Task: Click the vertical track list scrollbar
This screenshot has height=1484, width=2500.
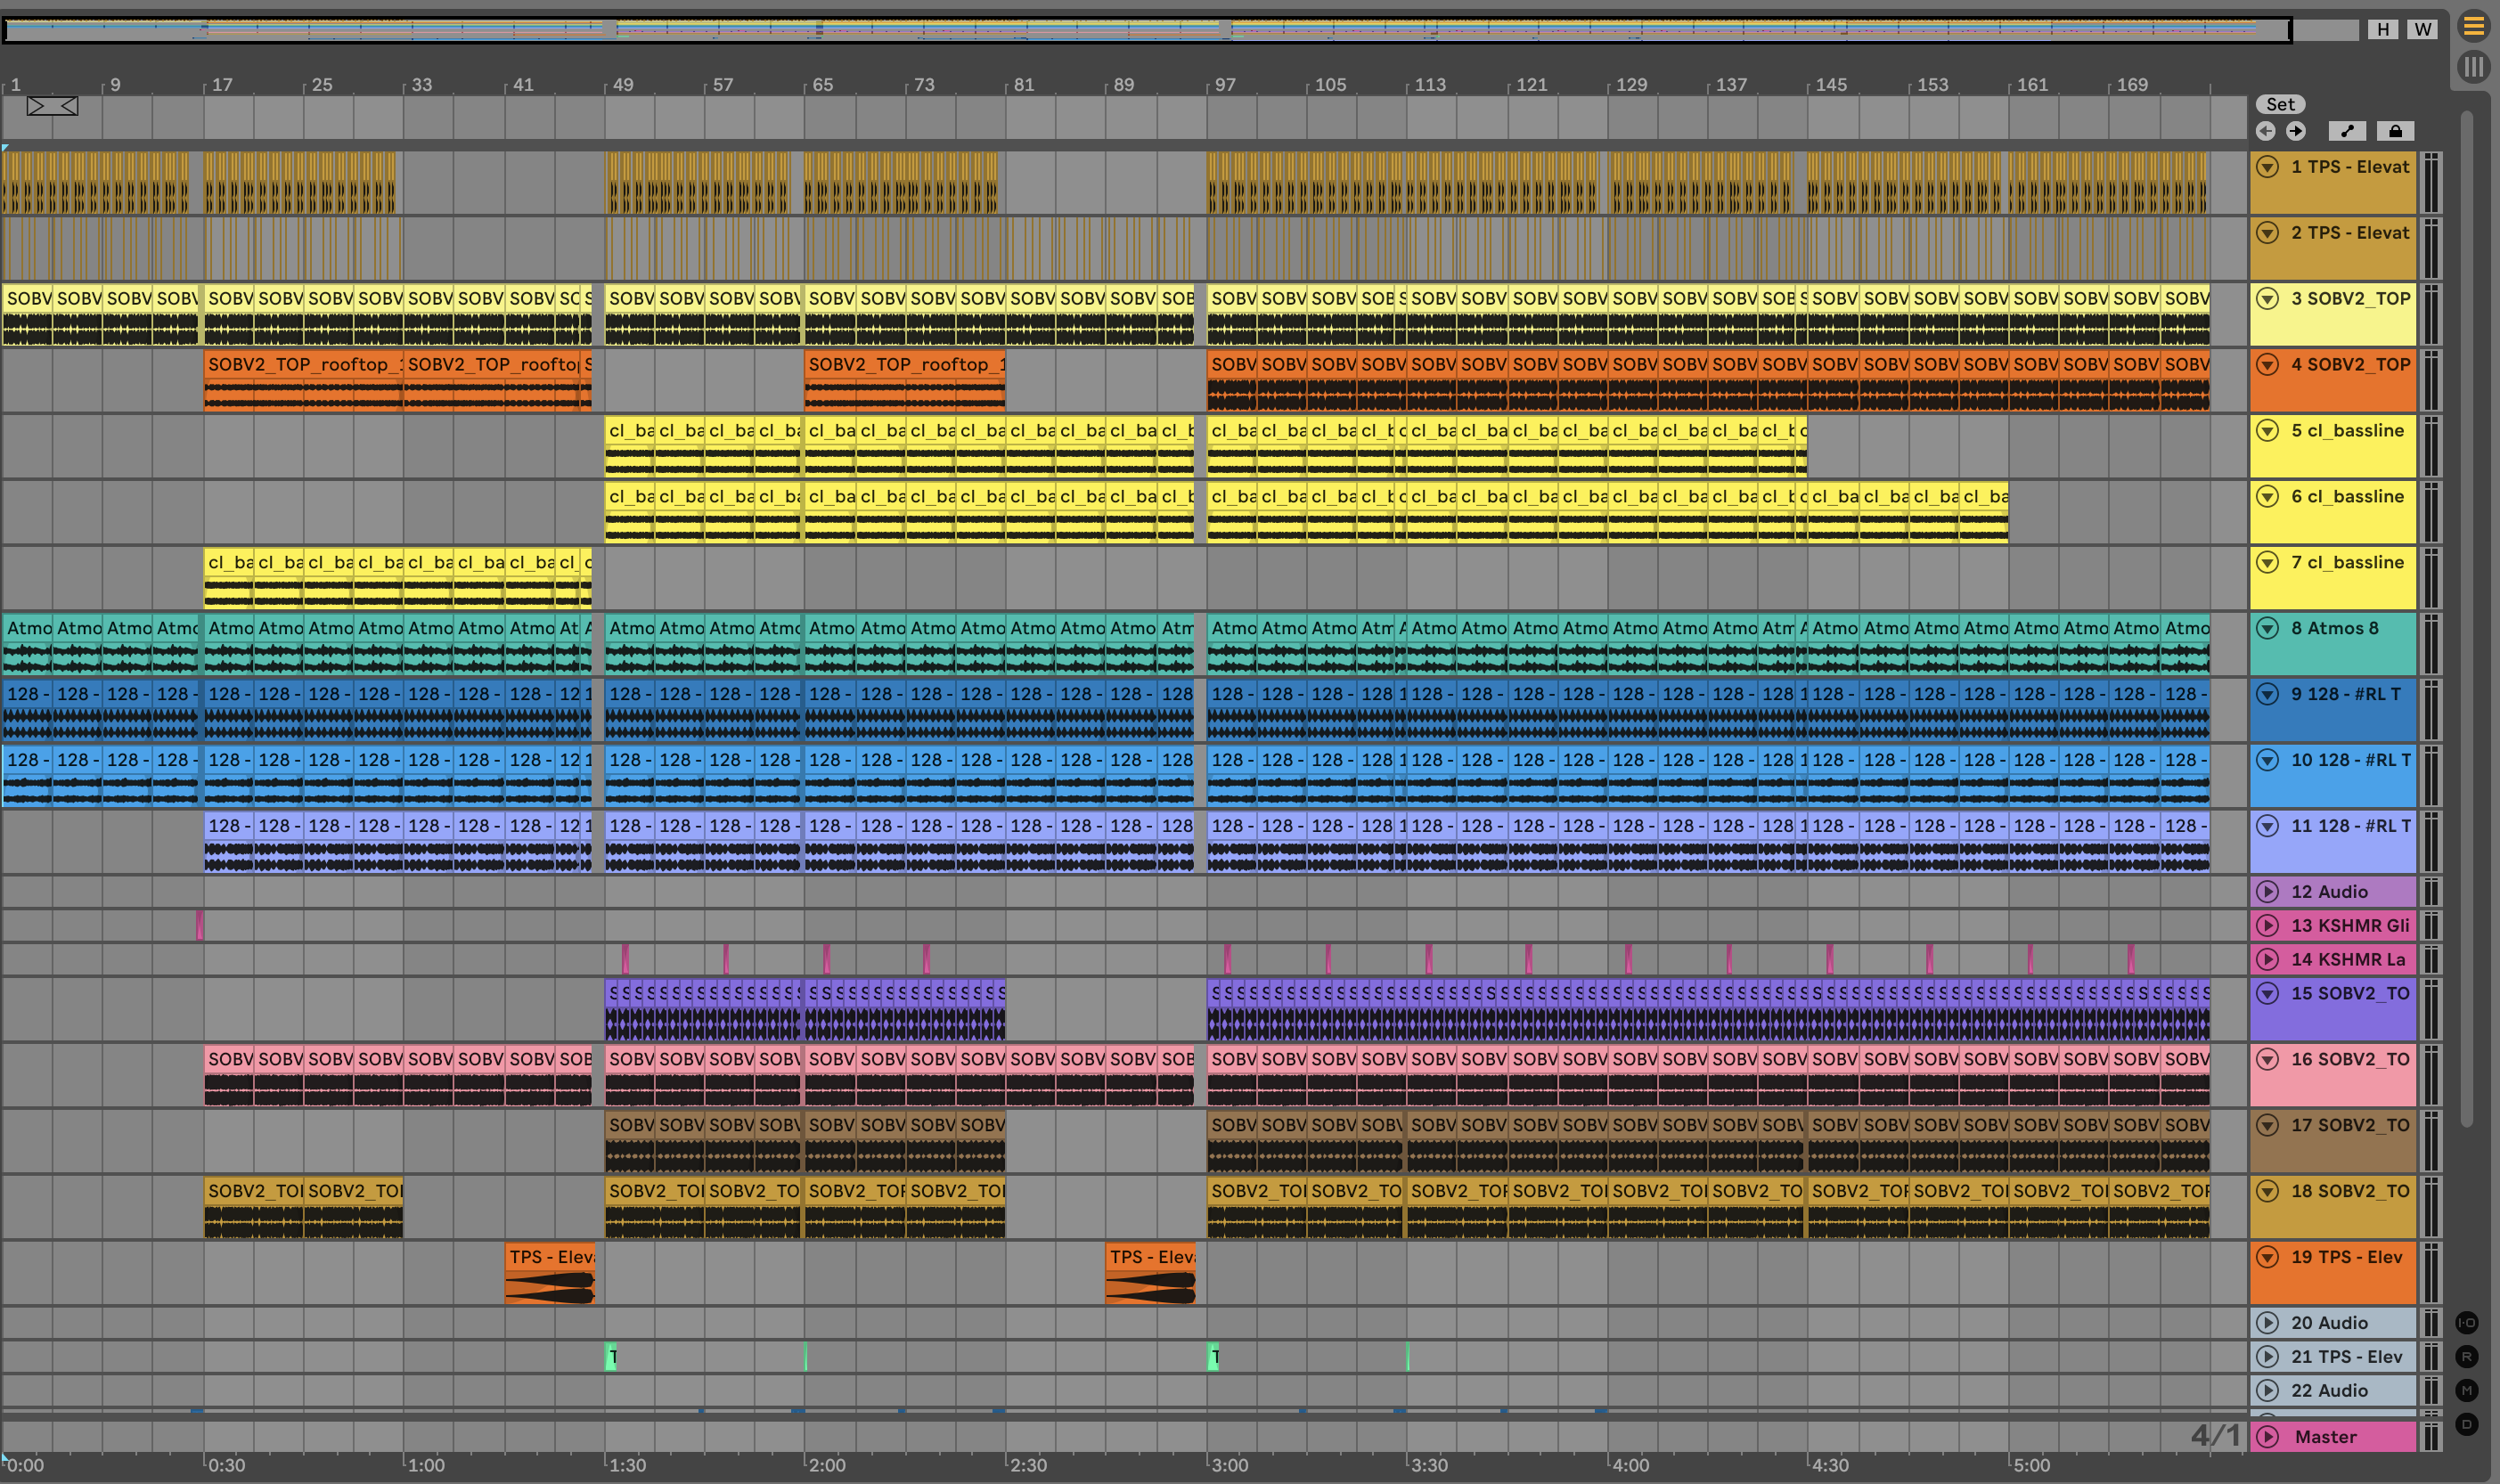Action: tap(2467, 620)
